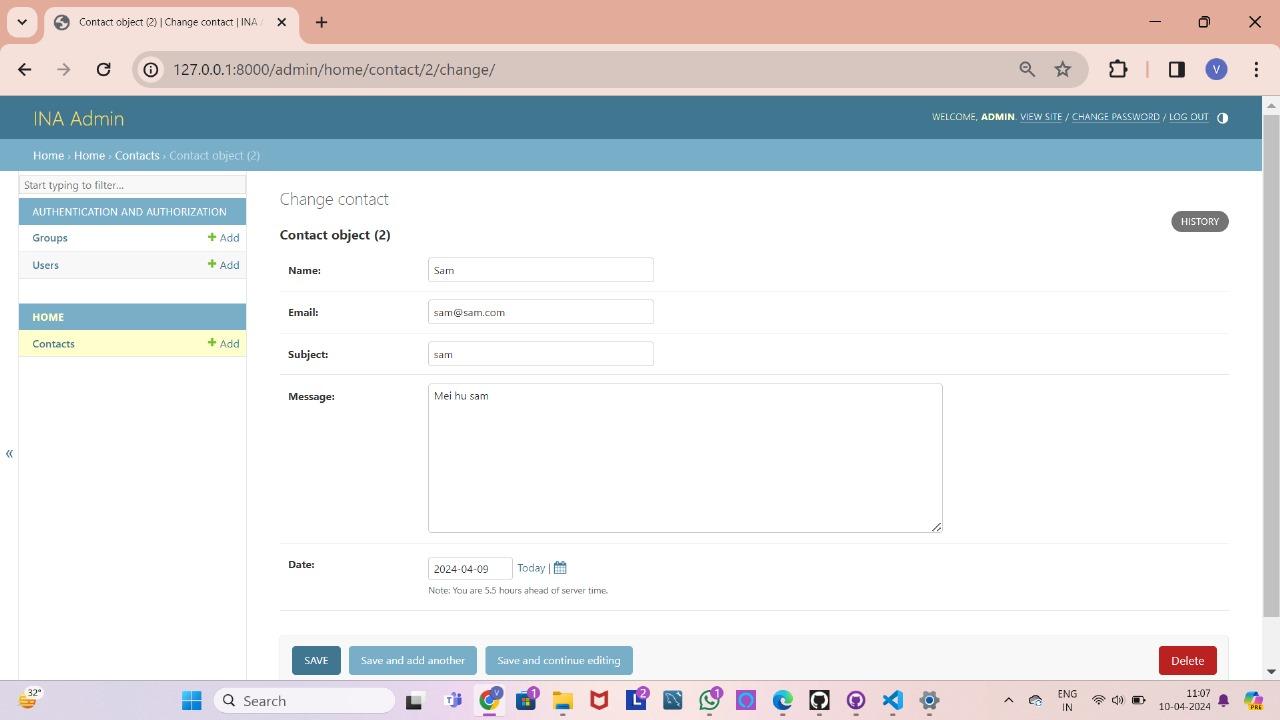Open Microsoft Edge from the taskbar

[782, 700]
